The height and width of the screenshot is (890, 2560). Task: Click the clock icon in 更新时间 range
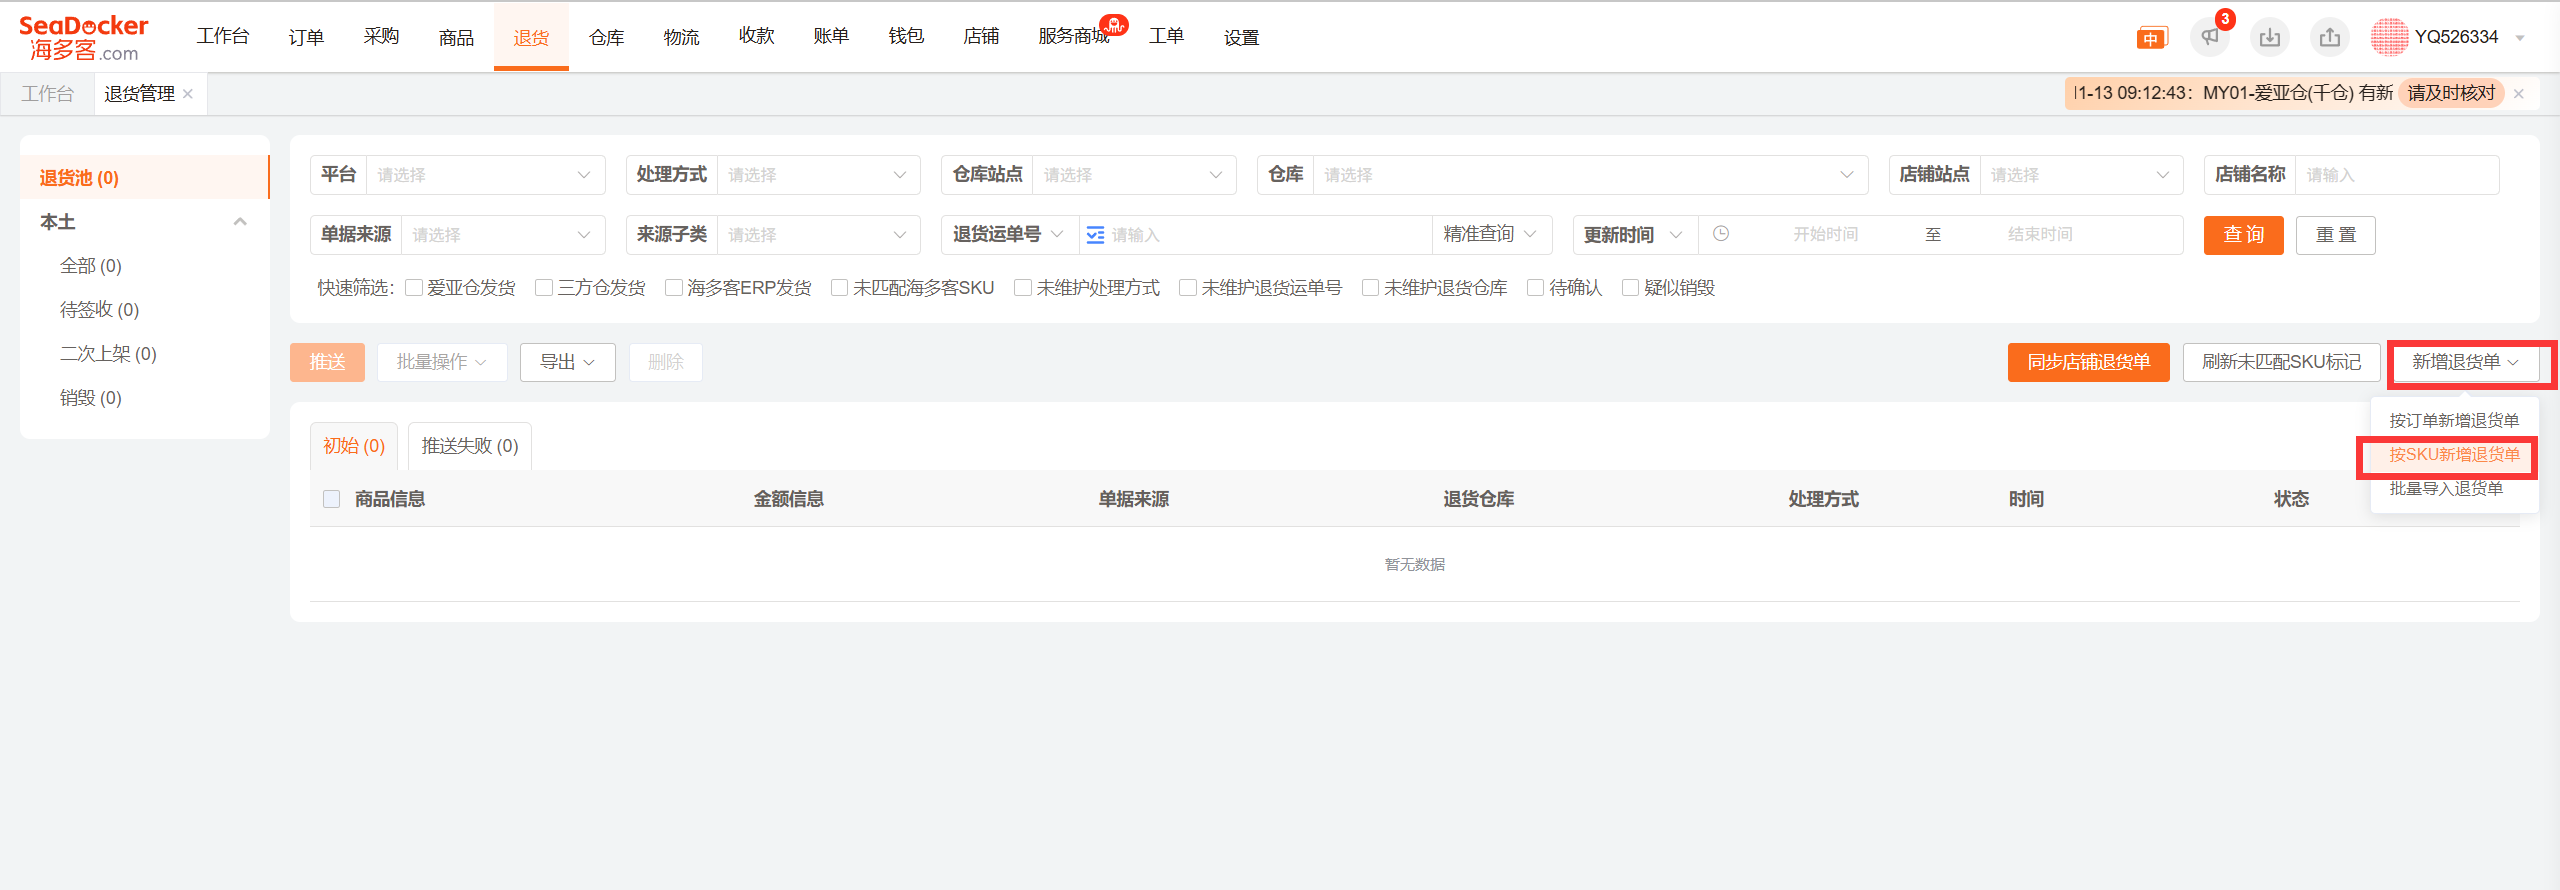click(1721, 234)
